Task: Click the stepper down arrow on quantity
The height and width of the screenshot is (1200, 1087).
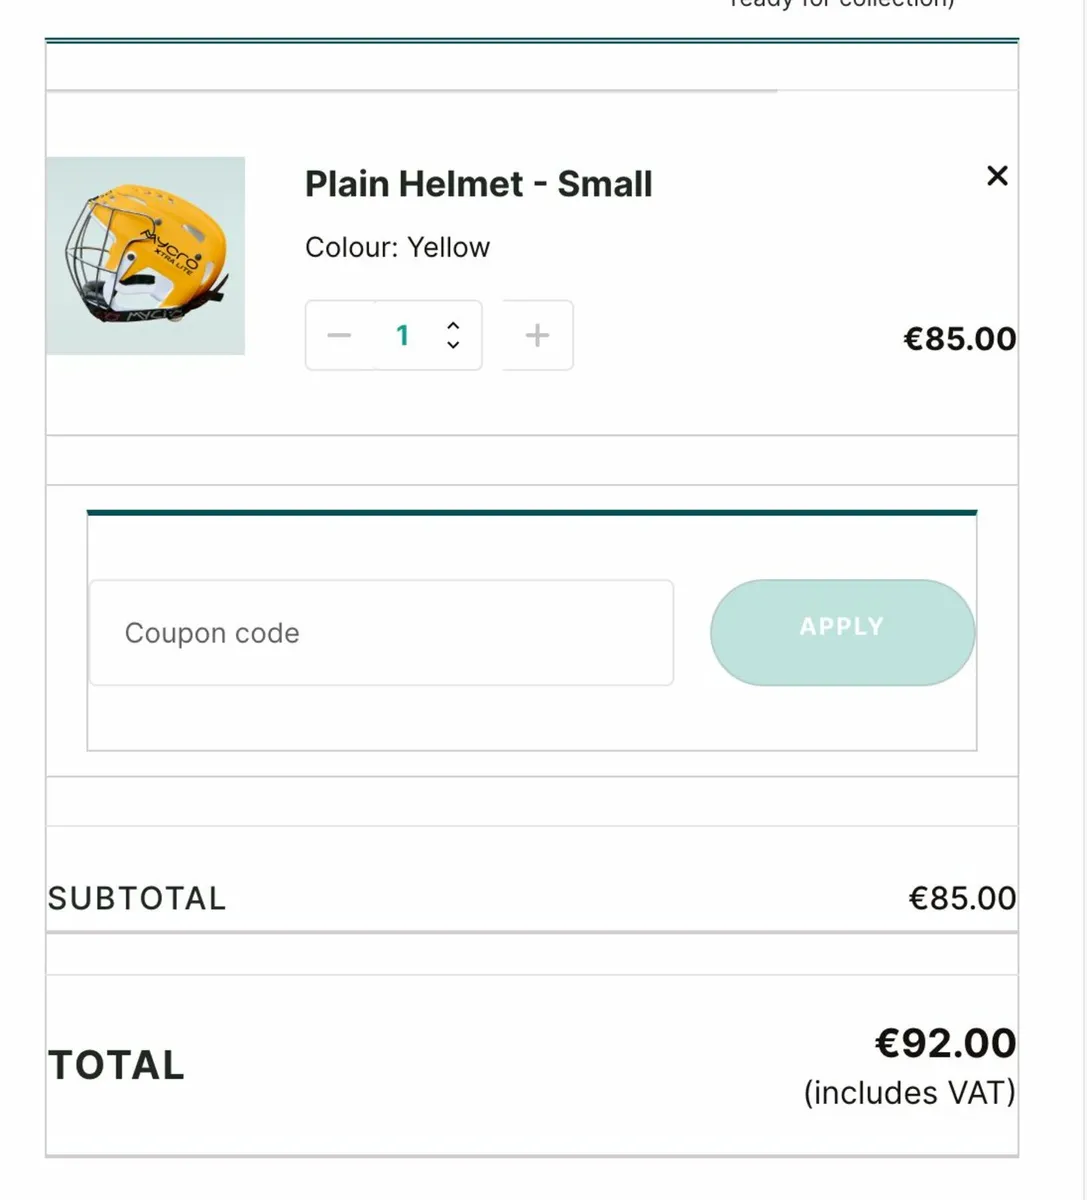Action: tap(453, 346)
